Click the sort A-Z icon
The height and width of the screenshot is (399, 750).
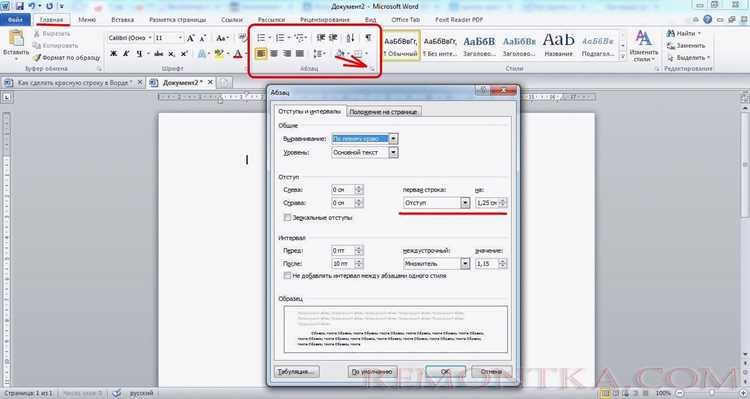(x=350, y=38)
